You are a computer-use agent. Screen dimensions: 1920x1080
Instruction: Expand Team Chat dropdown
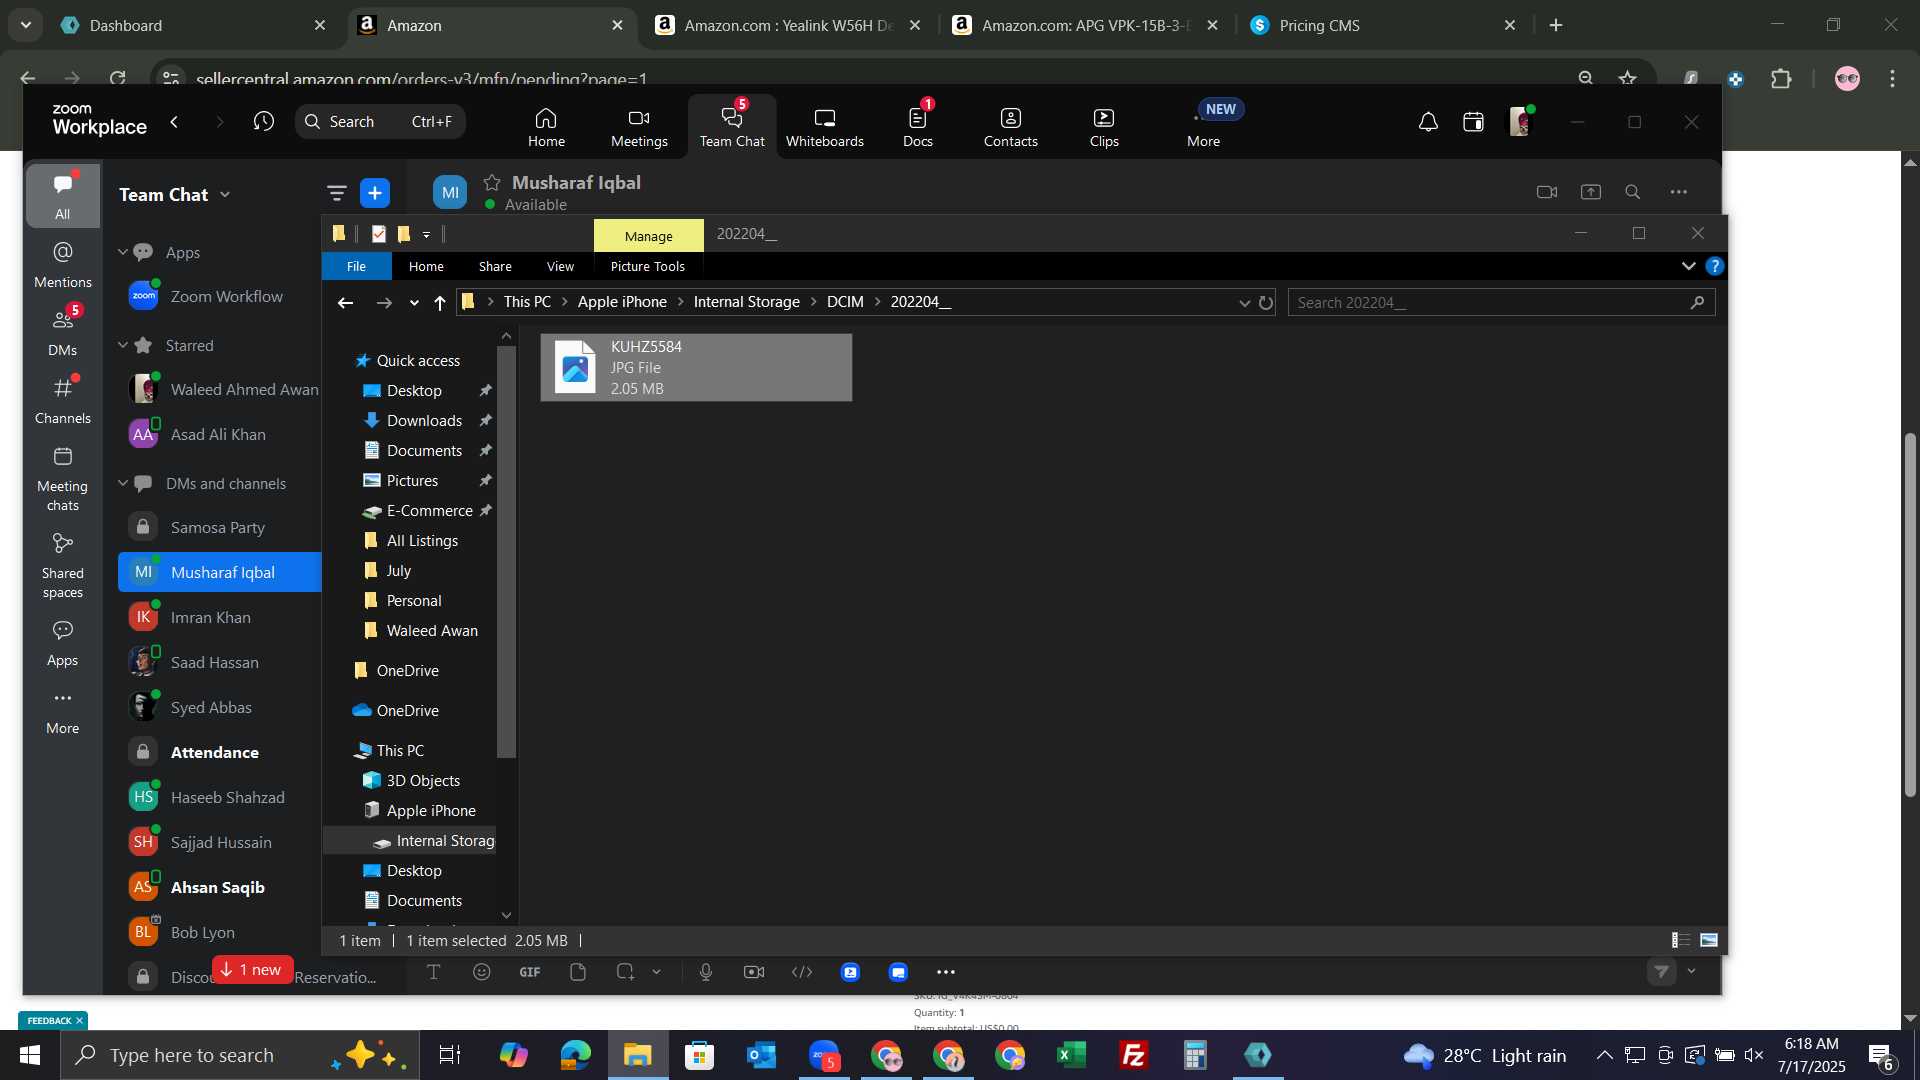pyautogui.click(x=225, y=195)
